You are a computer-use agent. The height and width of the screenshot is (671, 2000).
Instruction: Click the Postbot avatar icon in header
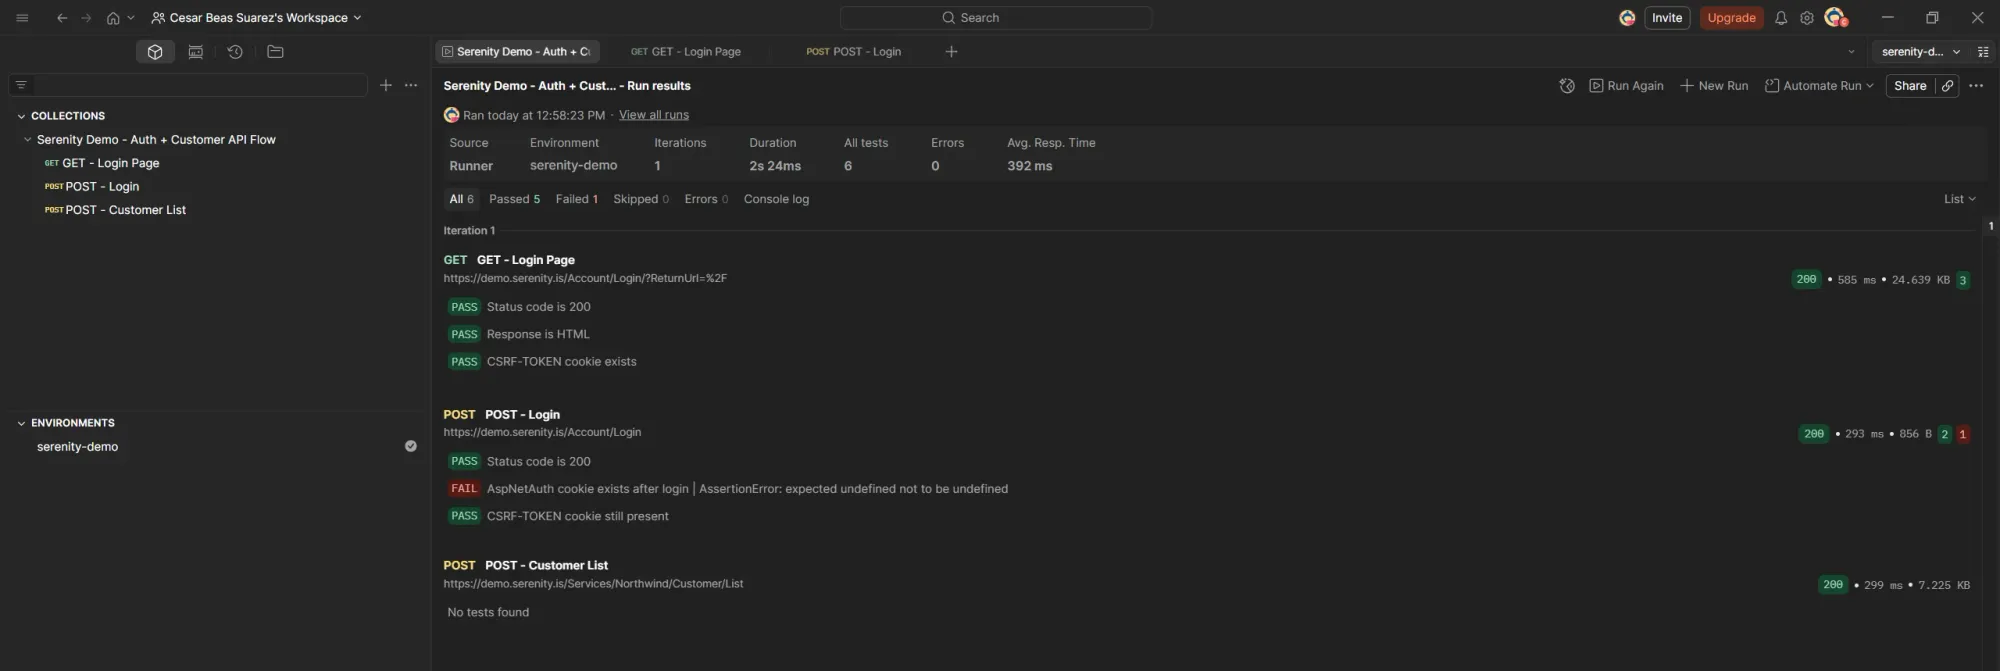tap(1627, 18)
